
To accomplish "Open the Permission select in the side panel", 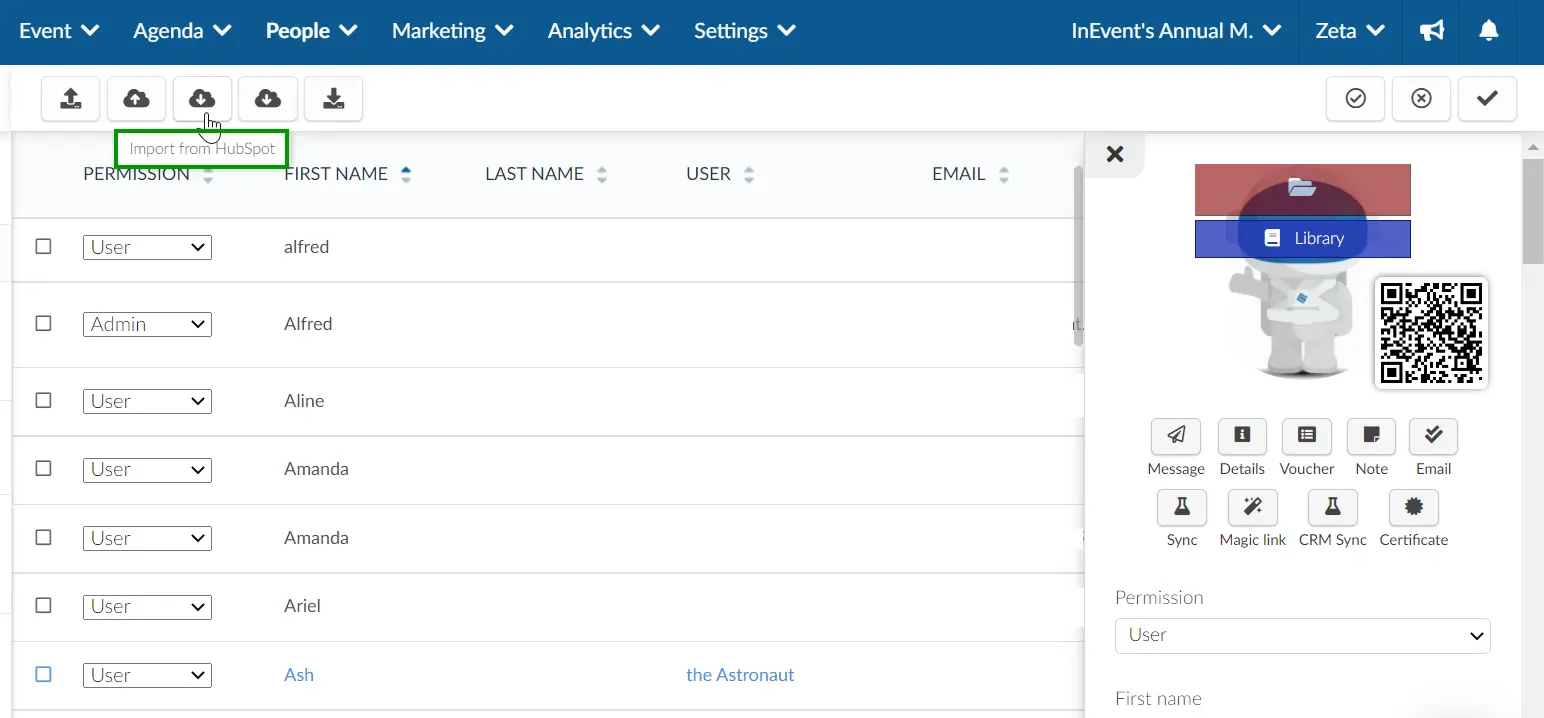I will click(x=1302, y=635).
